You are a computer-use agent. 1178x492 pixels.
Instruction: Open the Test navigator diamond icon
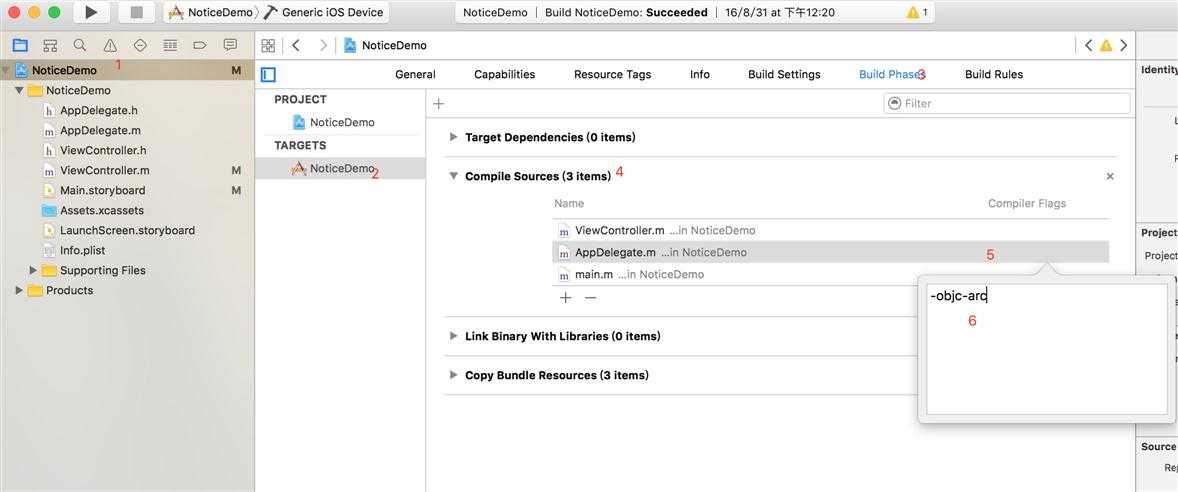(x=140, y=45)
